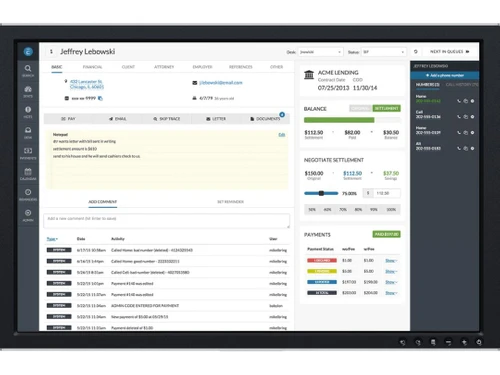
Task: Click the Letter button
Action: pyautogui.click(x=216, y=119)
